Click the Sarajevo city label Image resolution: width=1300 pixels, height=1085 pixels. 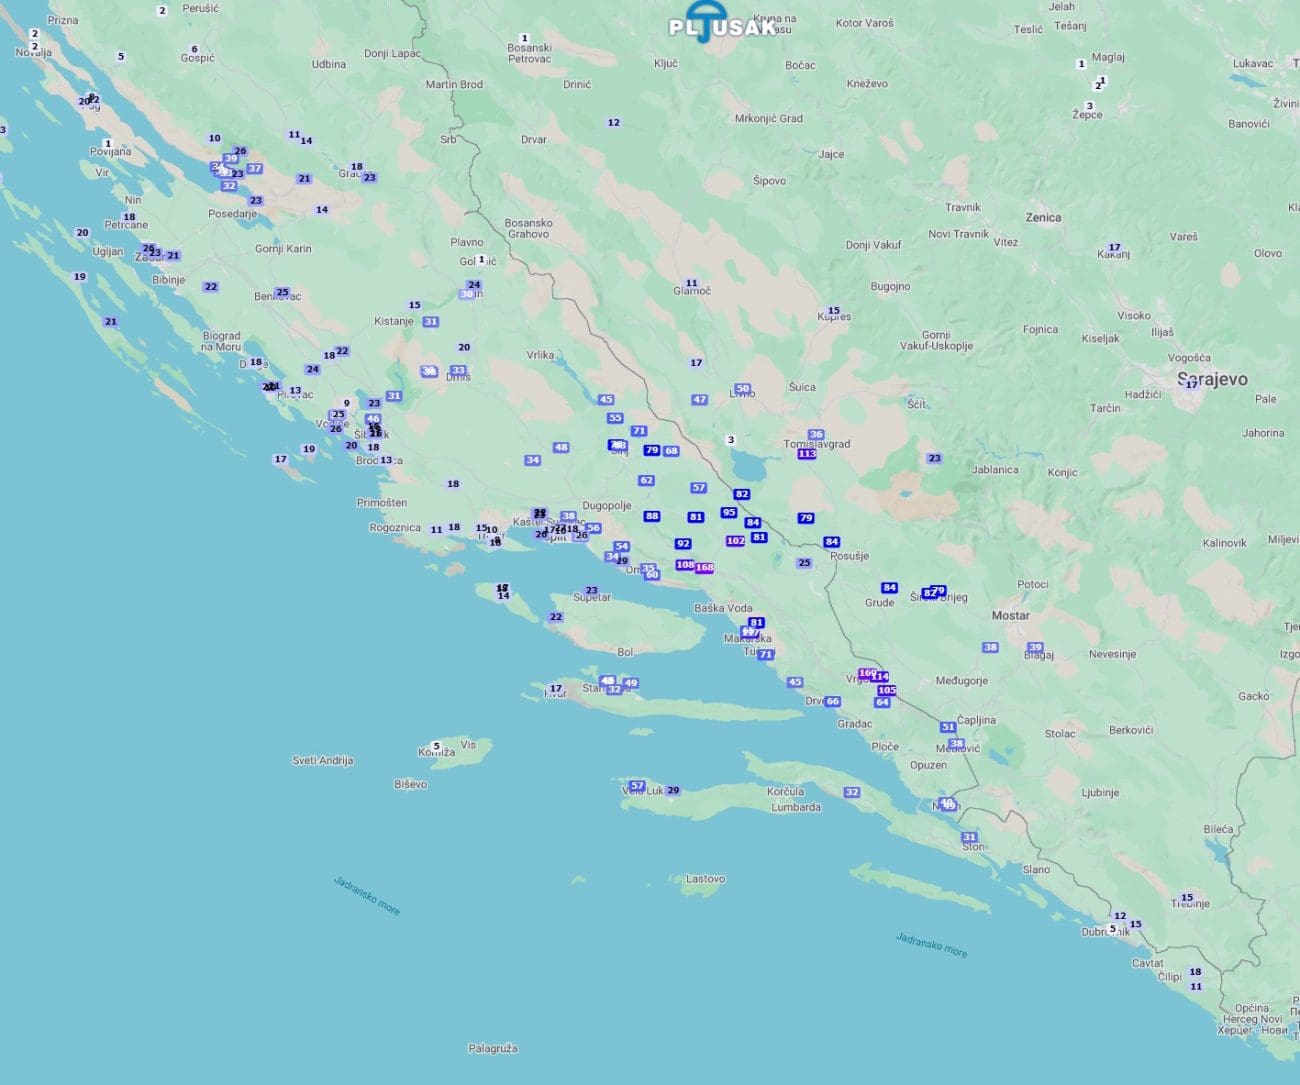[x=1212, y=379]
